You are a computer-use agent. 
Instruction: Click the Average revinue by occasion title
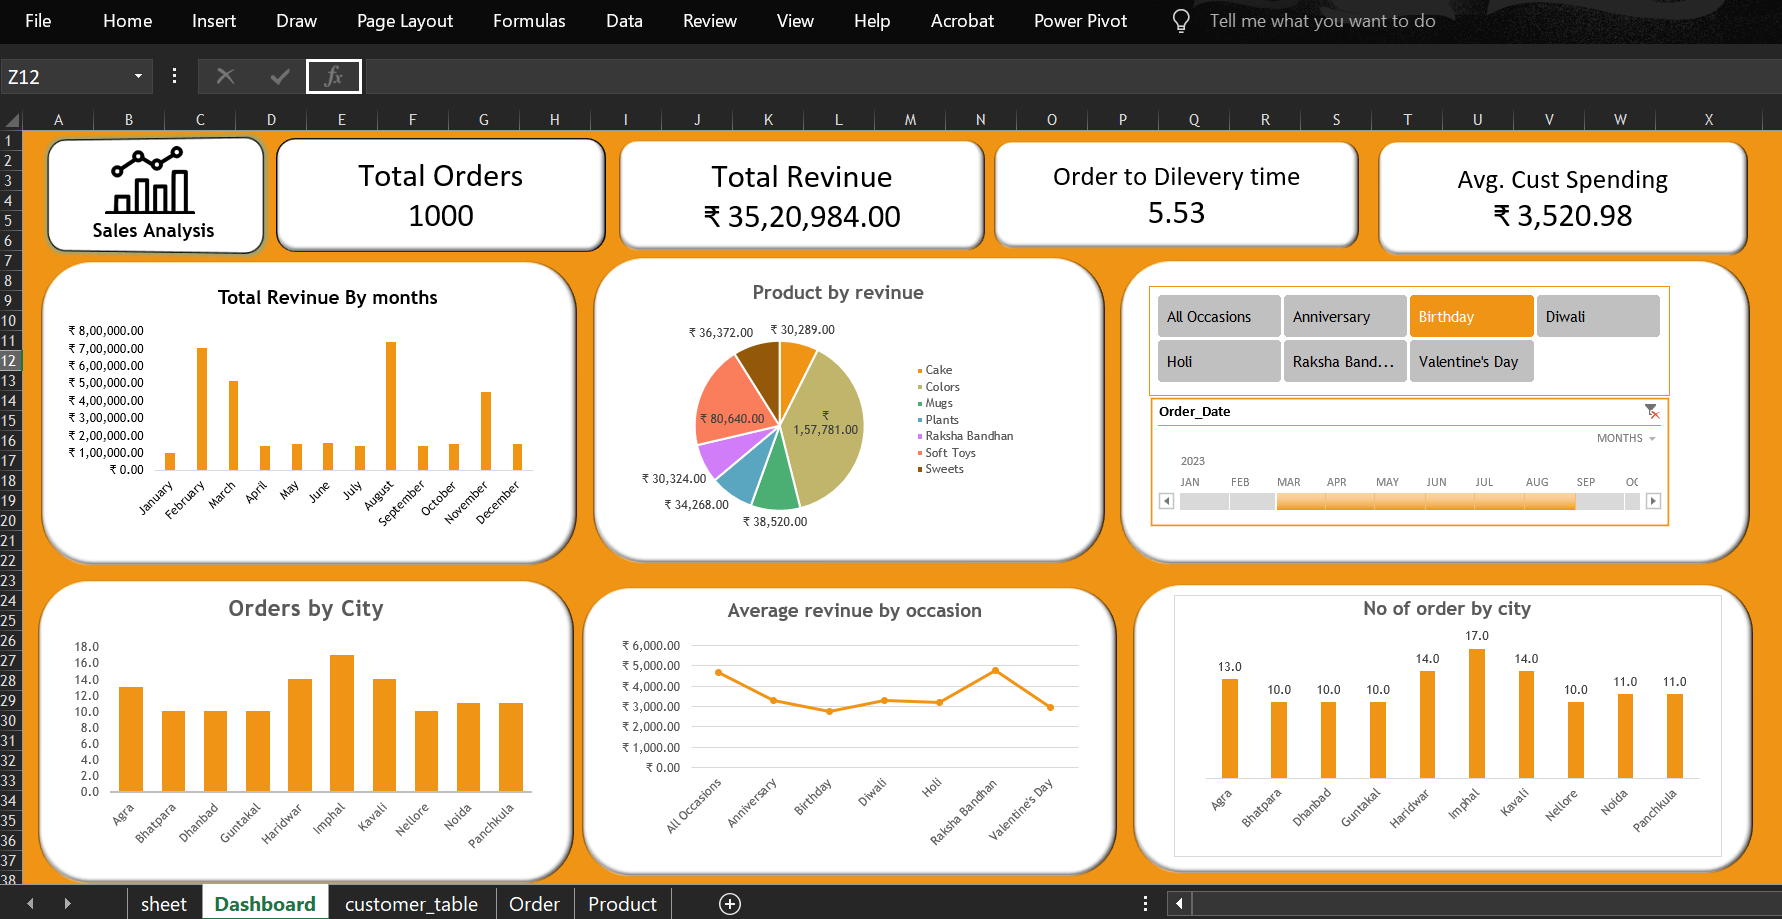point(855,610)
